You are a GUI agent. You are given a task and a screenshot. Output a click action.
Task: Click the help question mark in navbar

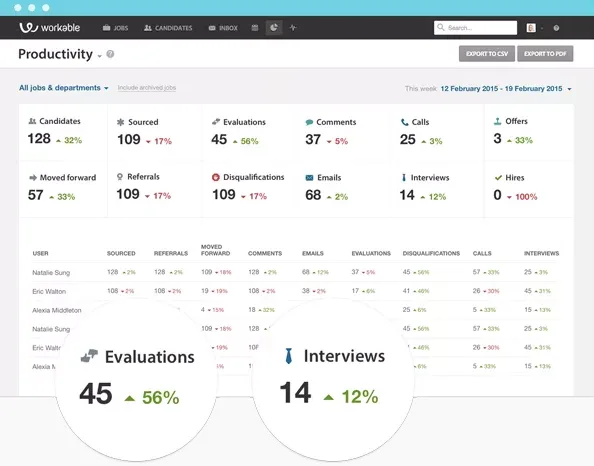[x=556, y=28]
